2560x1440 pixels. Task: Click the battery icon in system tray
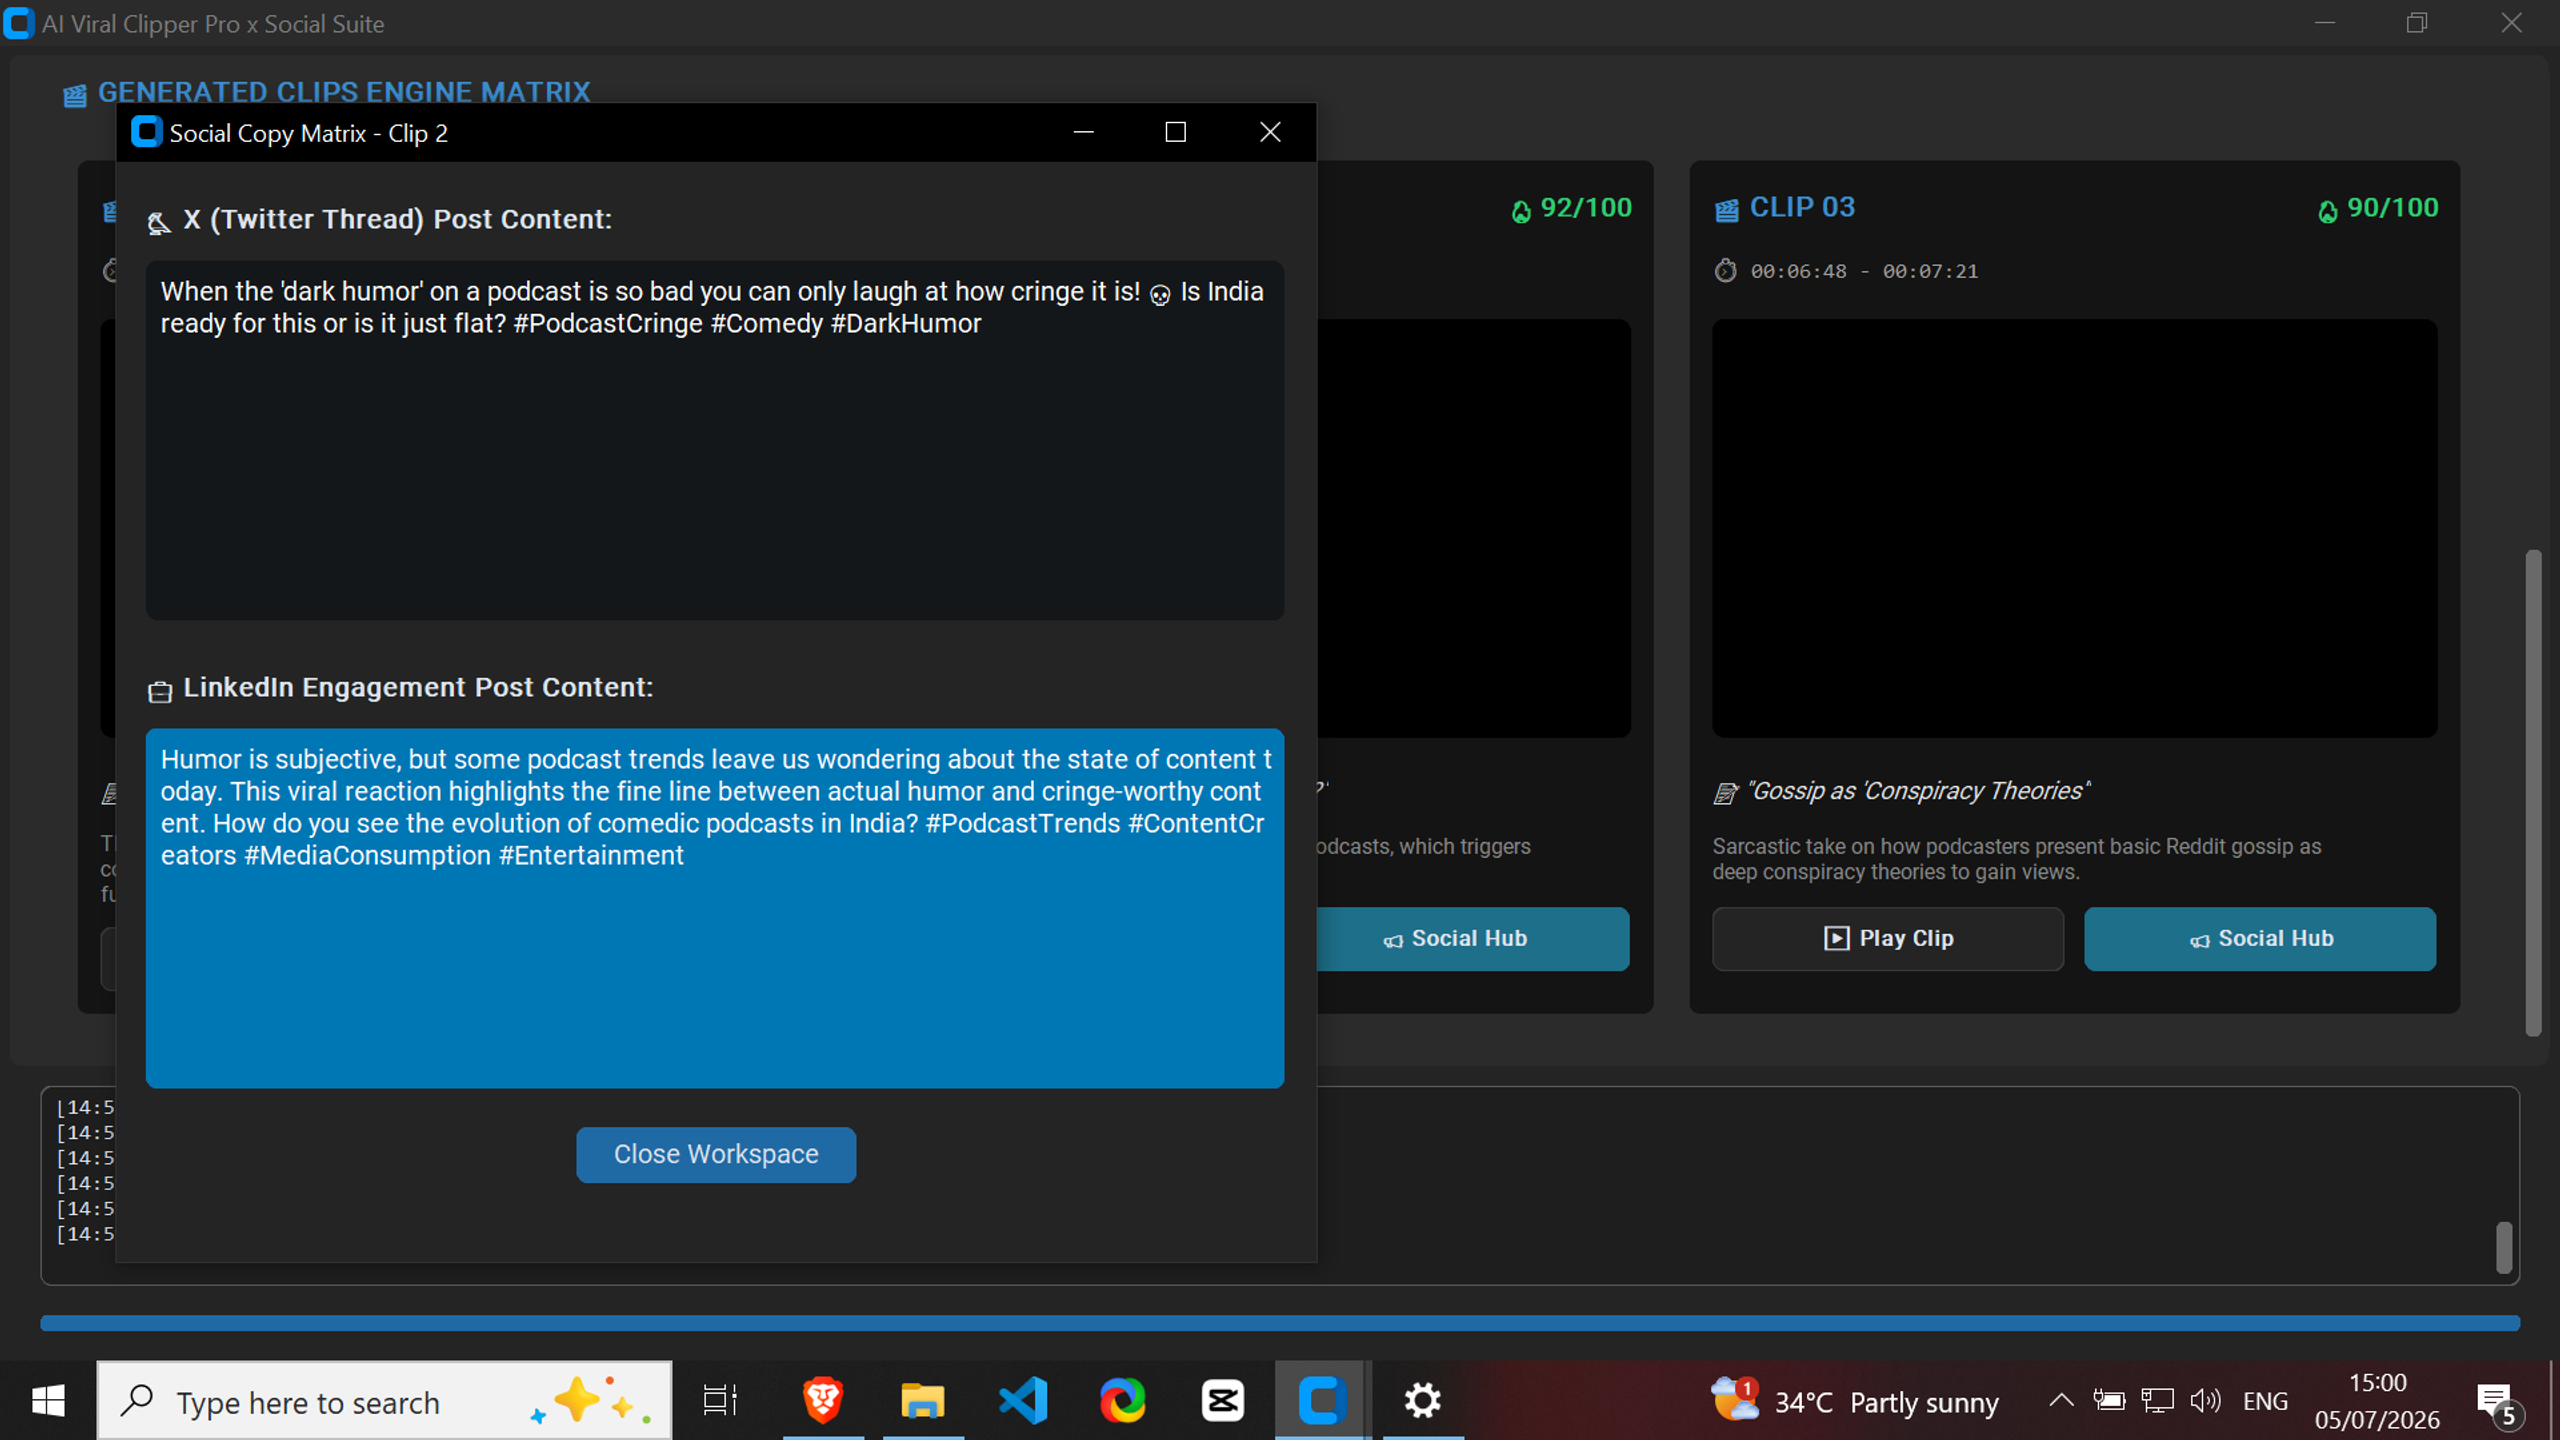pyautogui.click(x=2109, y=1401)
